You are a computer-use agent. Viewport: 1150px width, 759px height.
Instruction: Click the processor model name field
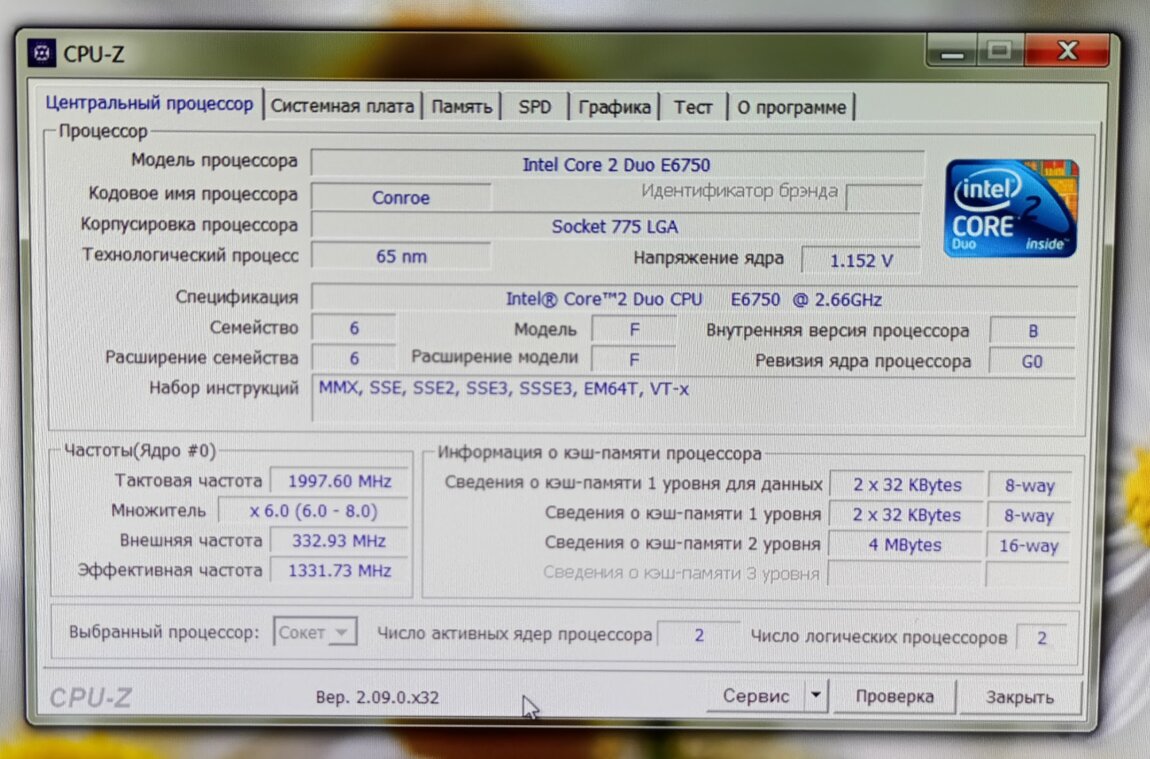616,165
